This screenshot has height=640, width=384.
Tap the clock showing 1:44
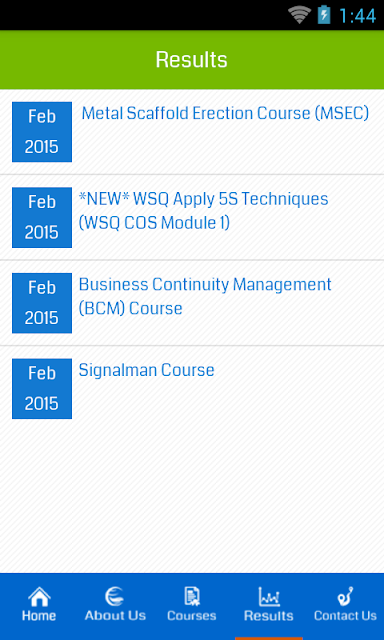click(x=357, y=16)
